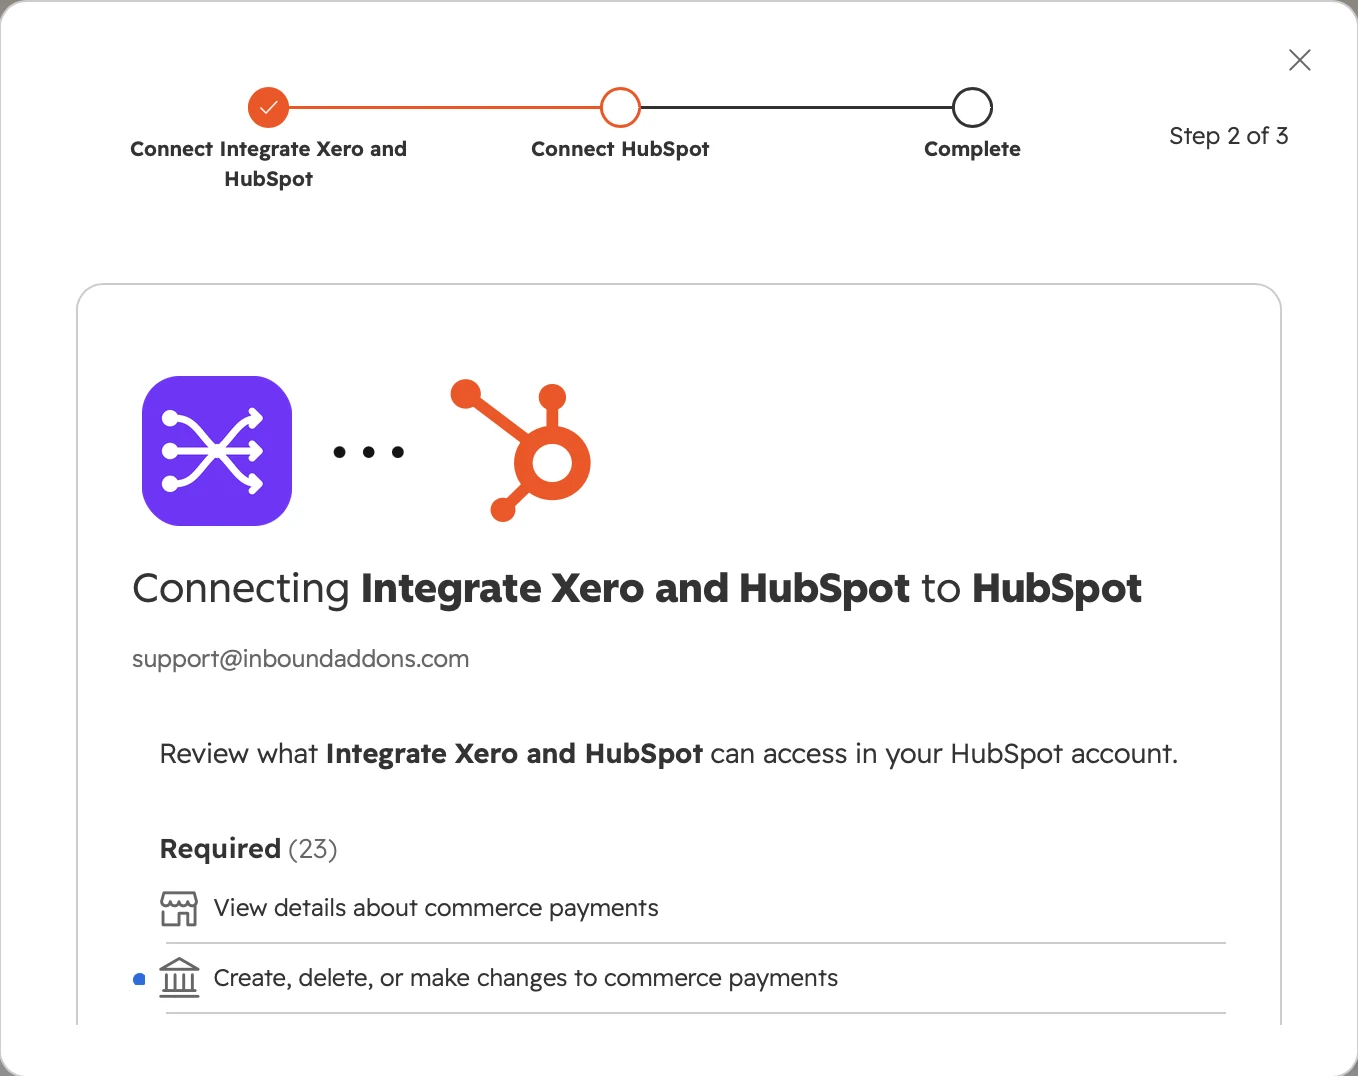Screen dimensions: 1358x1076
Task: Click the completed first step checkmark circle
Action: (x=268, y=108)
